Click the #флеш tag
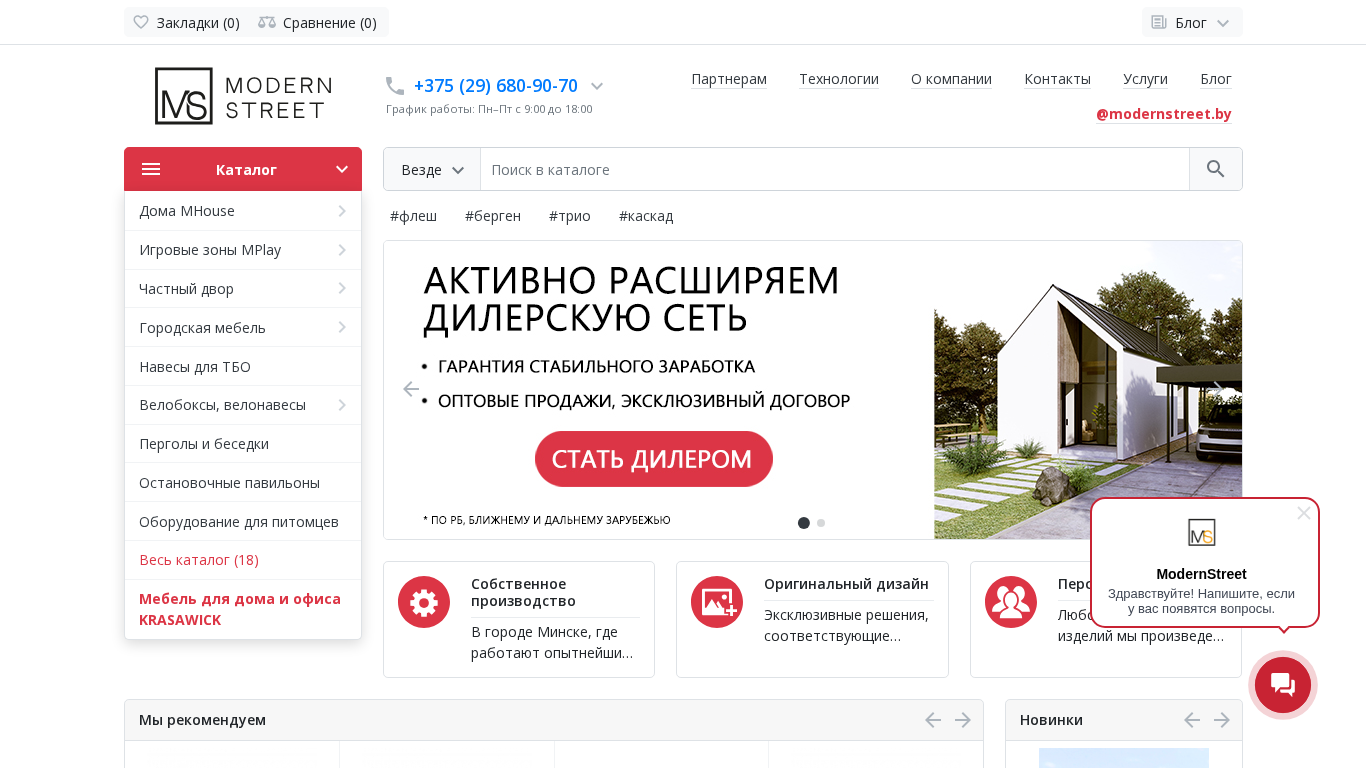 [414, 216]
